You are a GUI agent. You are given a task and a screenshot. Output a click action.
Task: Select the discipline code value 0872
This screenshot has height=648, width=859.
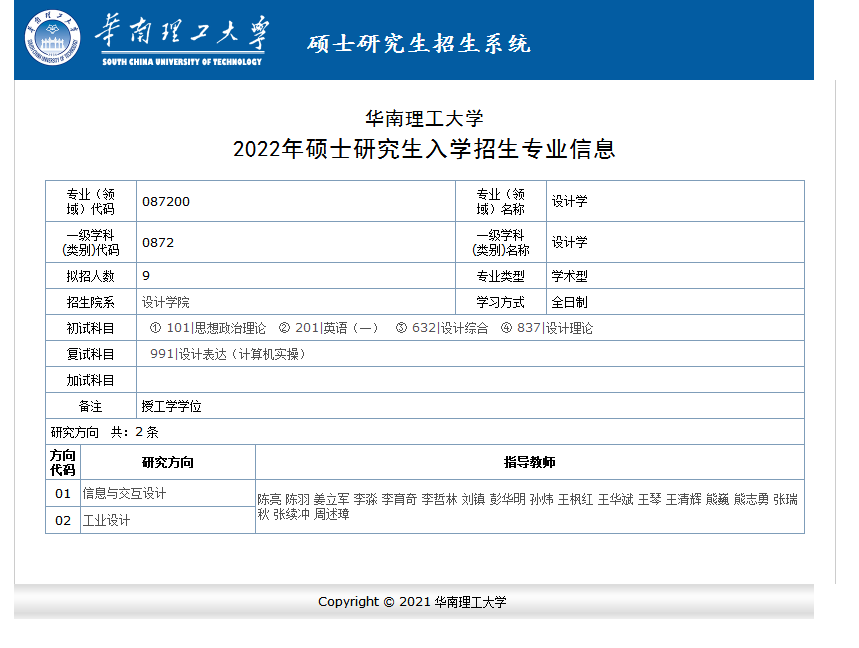click(158, 243)
